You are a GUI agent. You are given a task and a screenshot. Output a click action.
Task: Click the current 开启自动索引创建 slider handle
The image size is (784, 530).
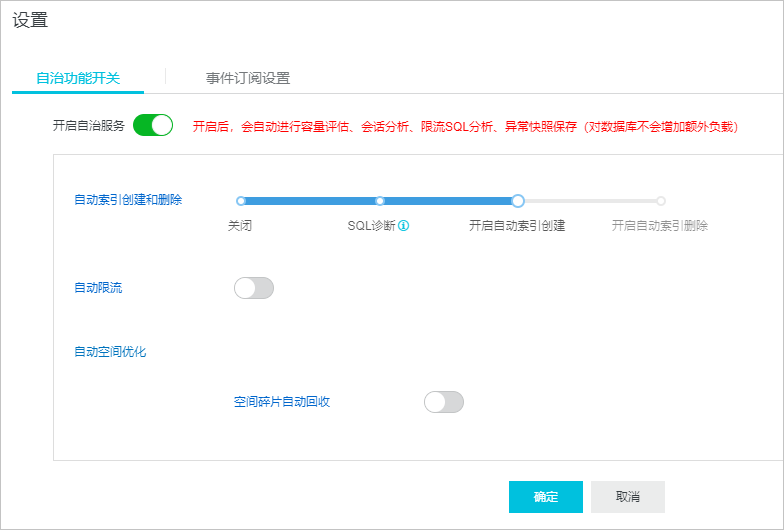point(518,201)
